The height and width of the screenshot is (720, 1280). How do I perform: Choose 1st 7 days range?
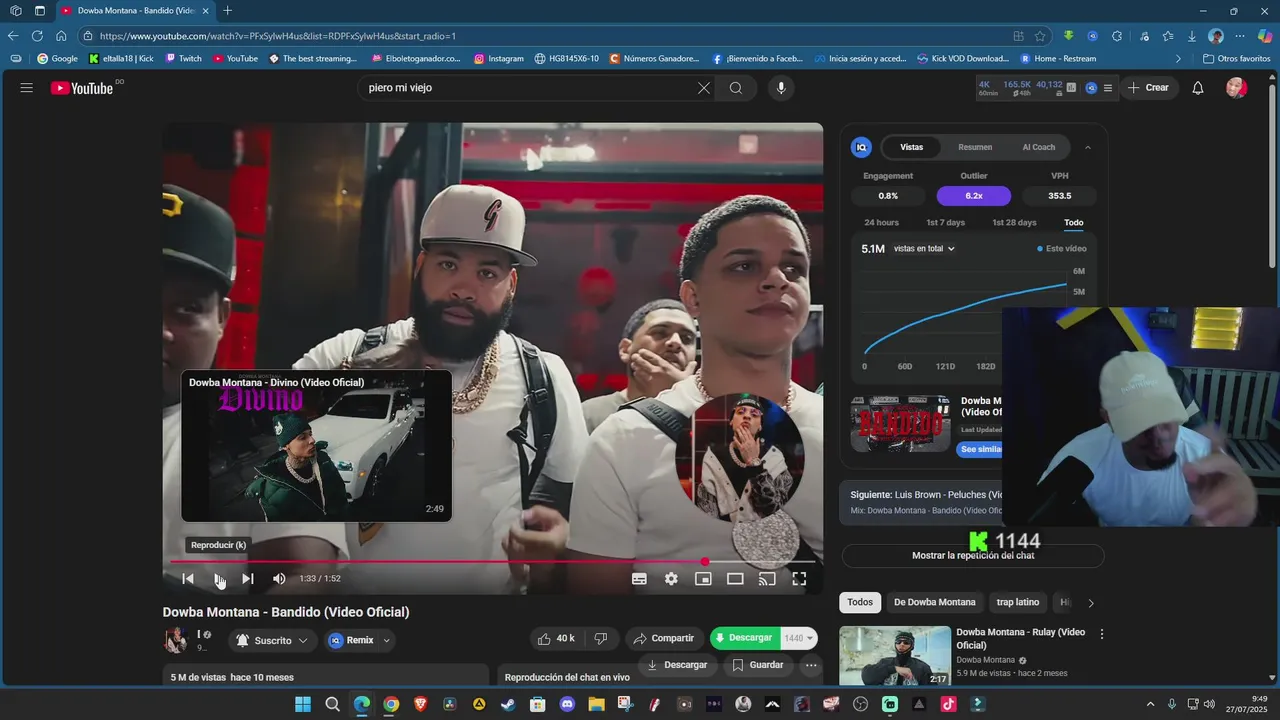(x=945, y=223)
